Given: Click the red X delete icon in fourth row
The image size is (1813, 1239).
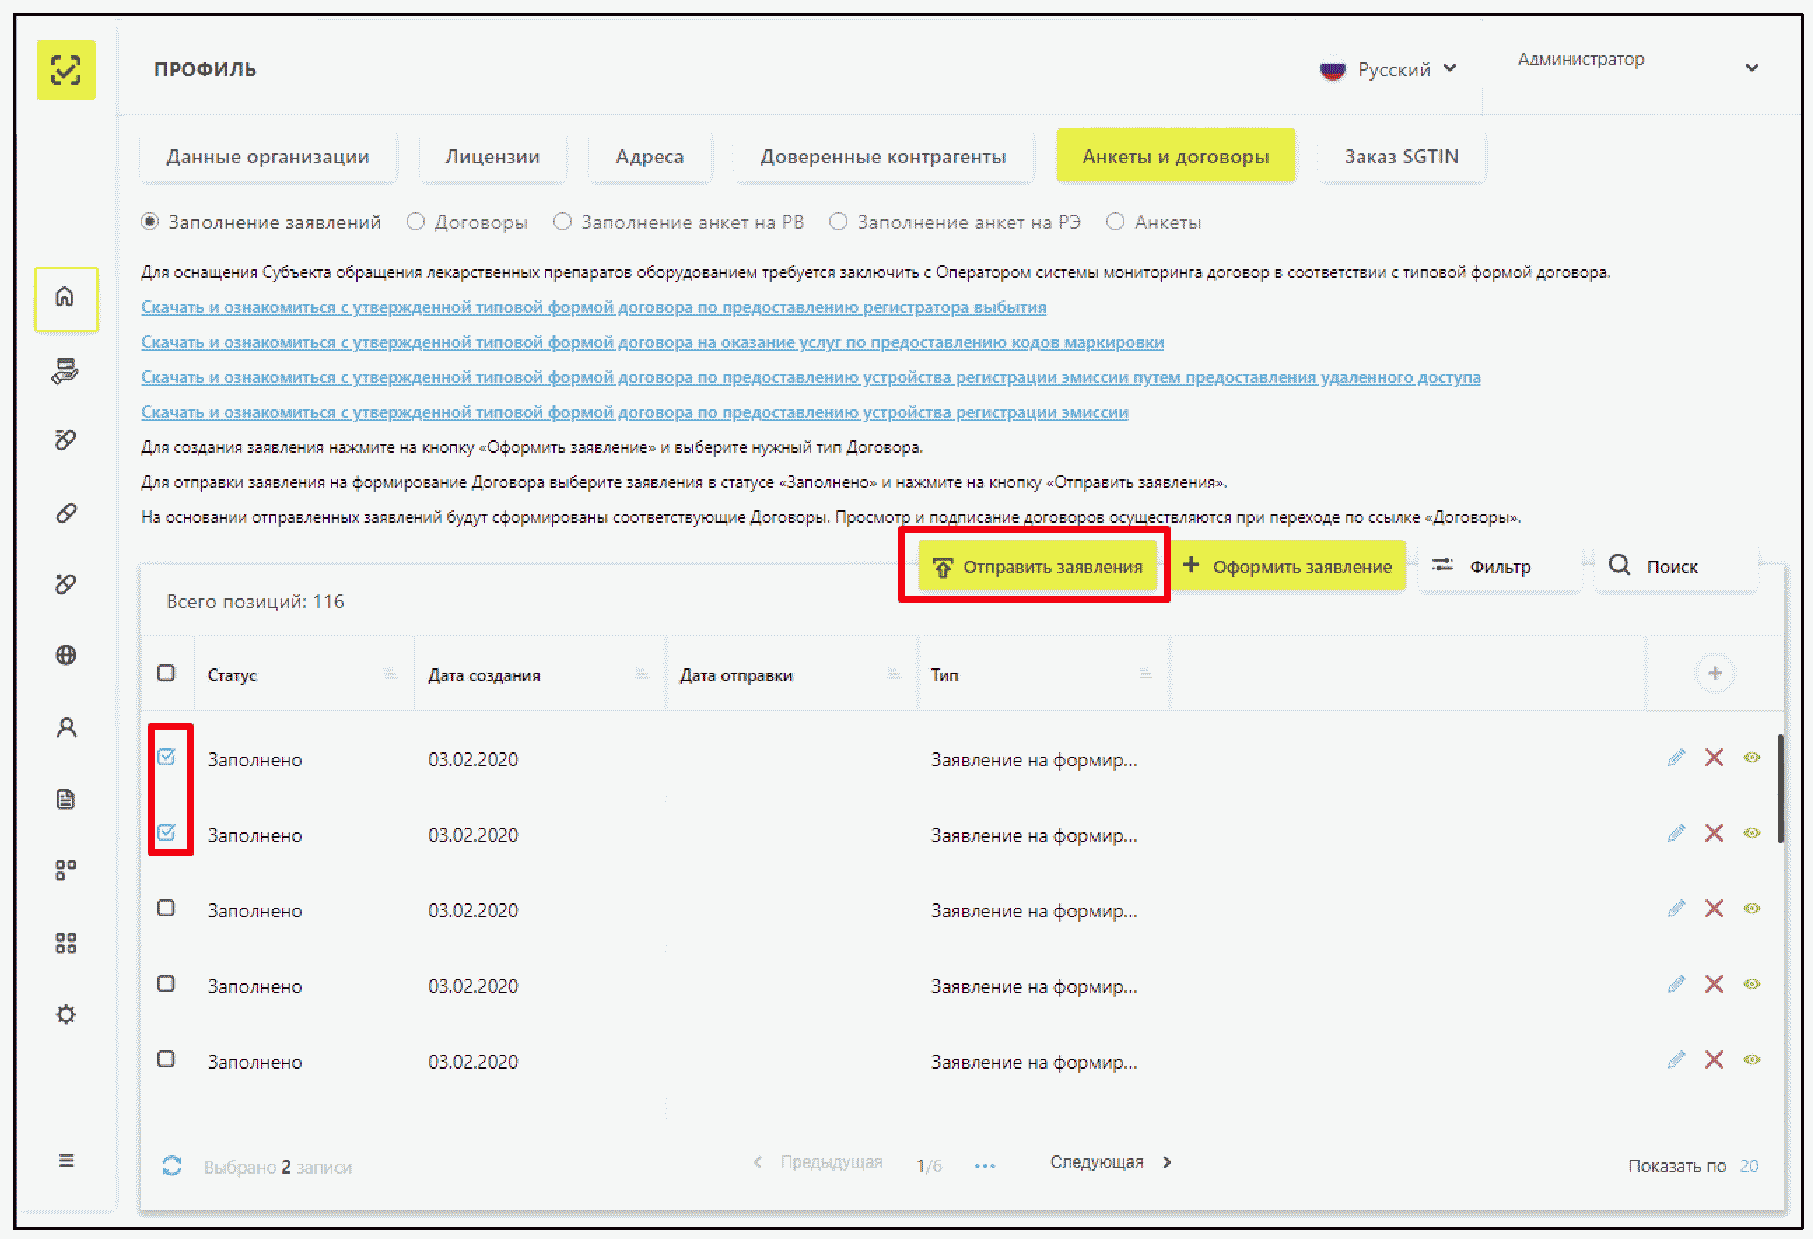Looking at the screenshot, I should 1714,984.
